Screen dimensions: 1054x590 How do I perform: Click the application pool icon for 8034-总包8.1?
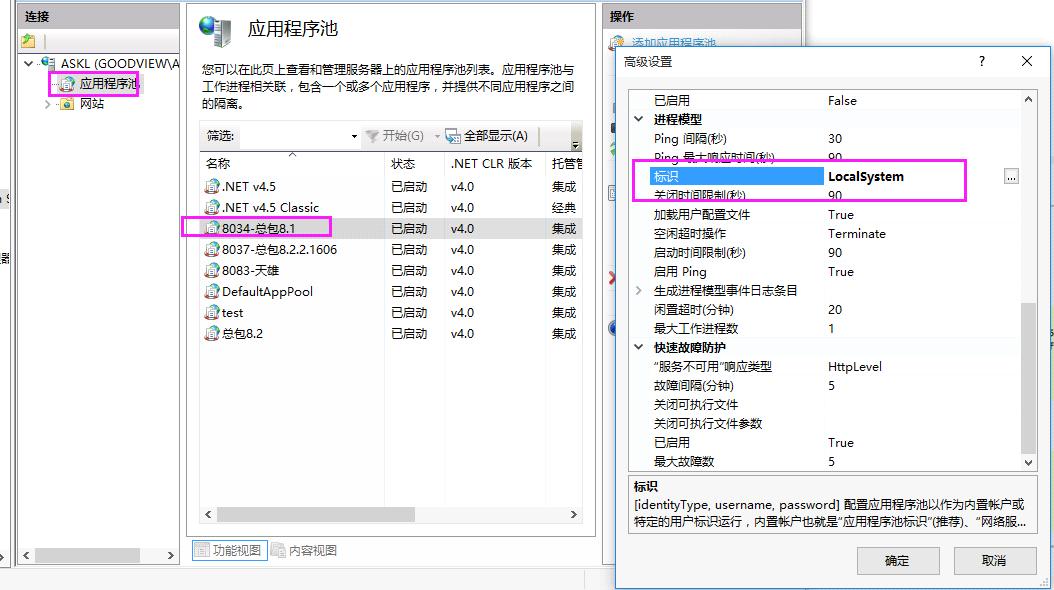pos(212,229)
